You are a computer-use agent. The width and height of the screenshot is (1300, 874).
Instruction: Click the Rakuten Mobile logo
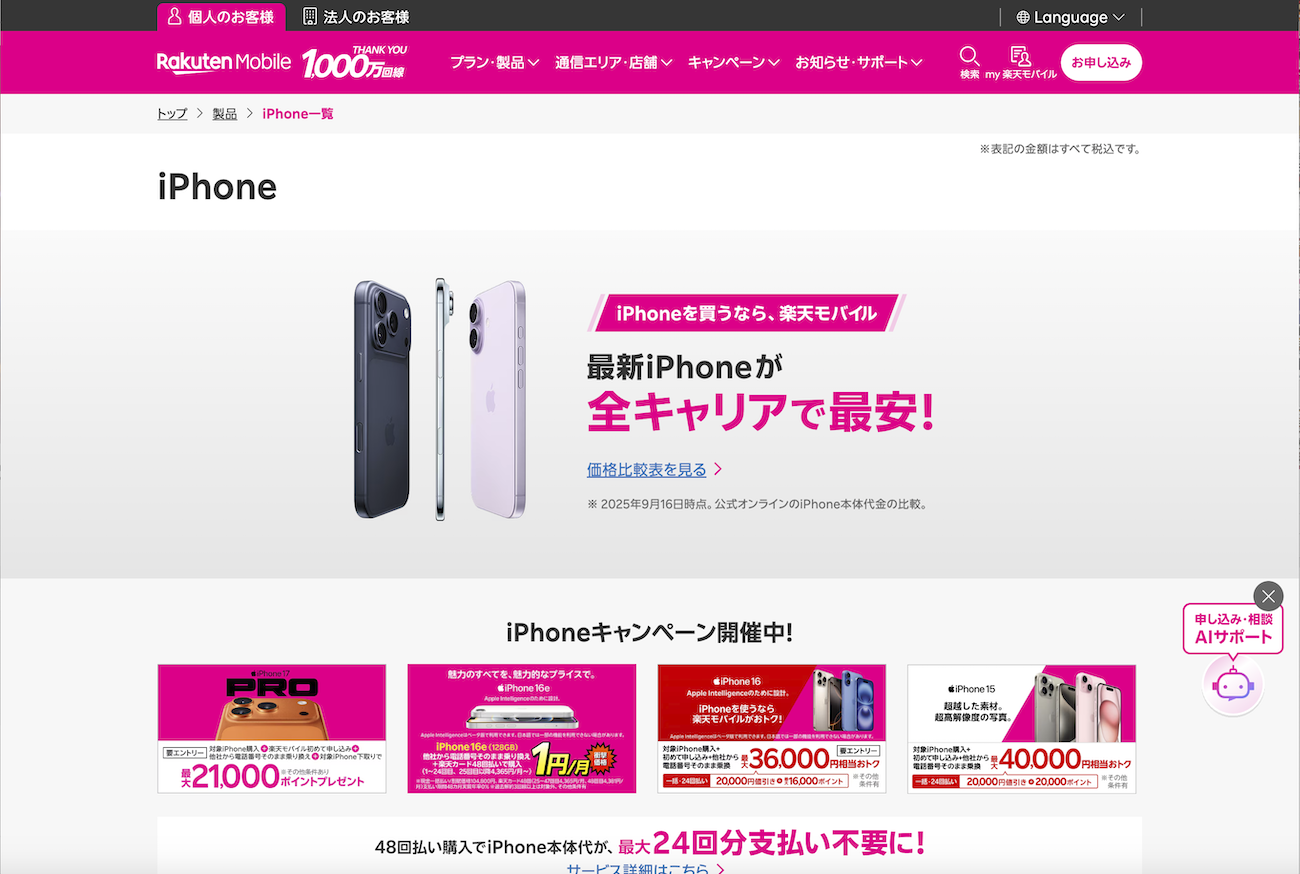click(224, 62)
